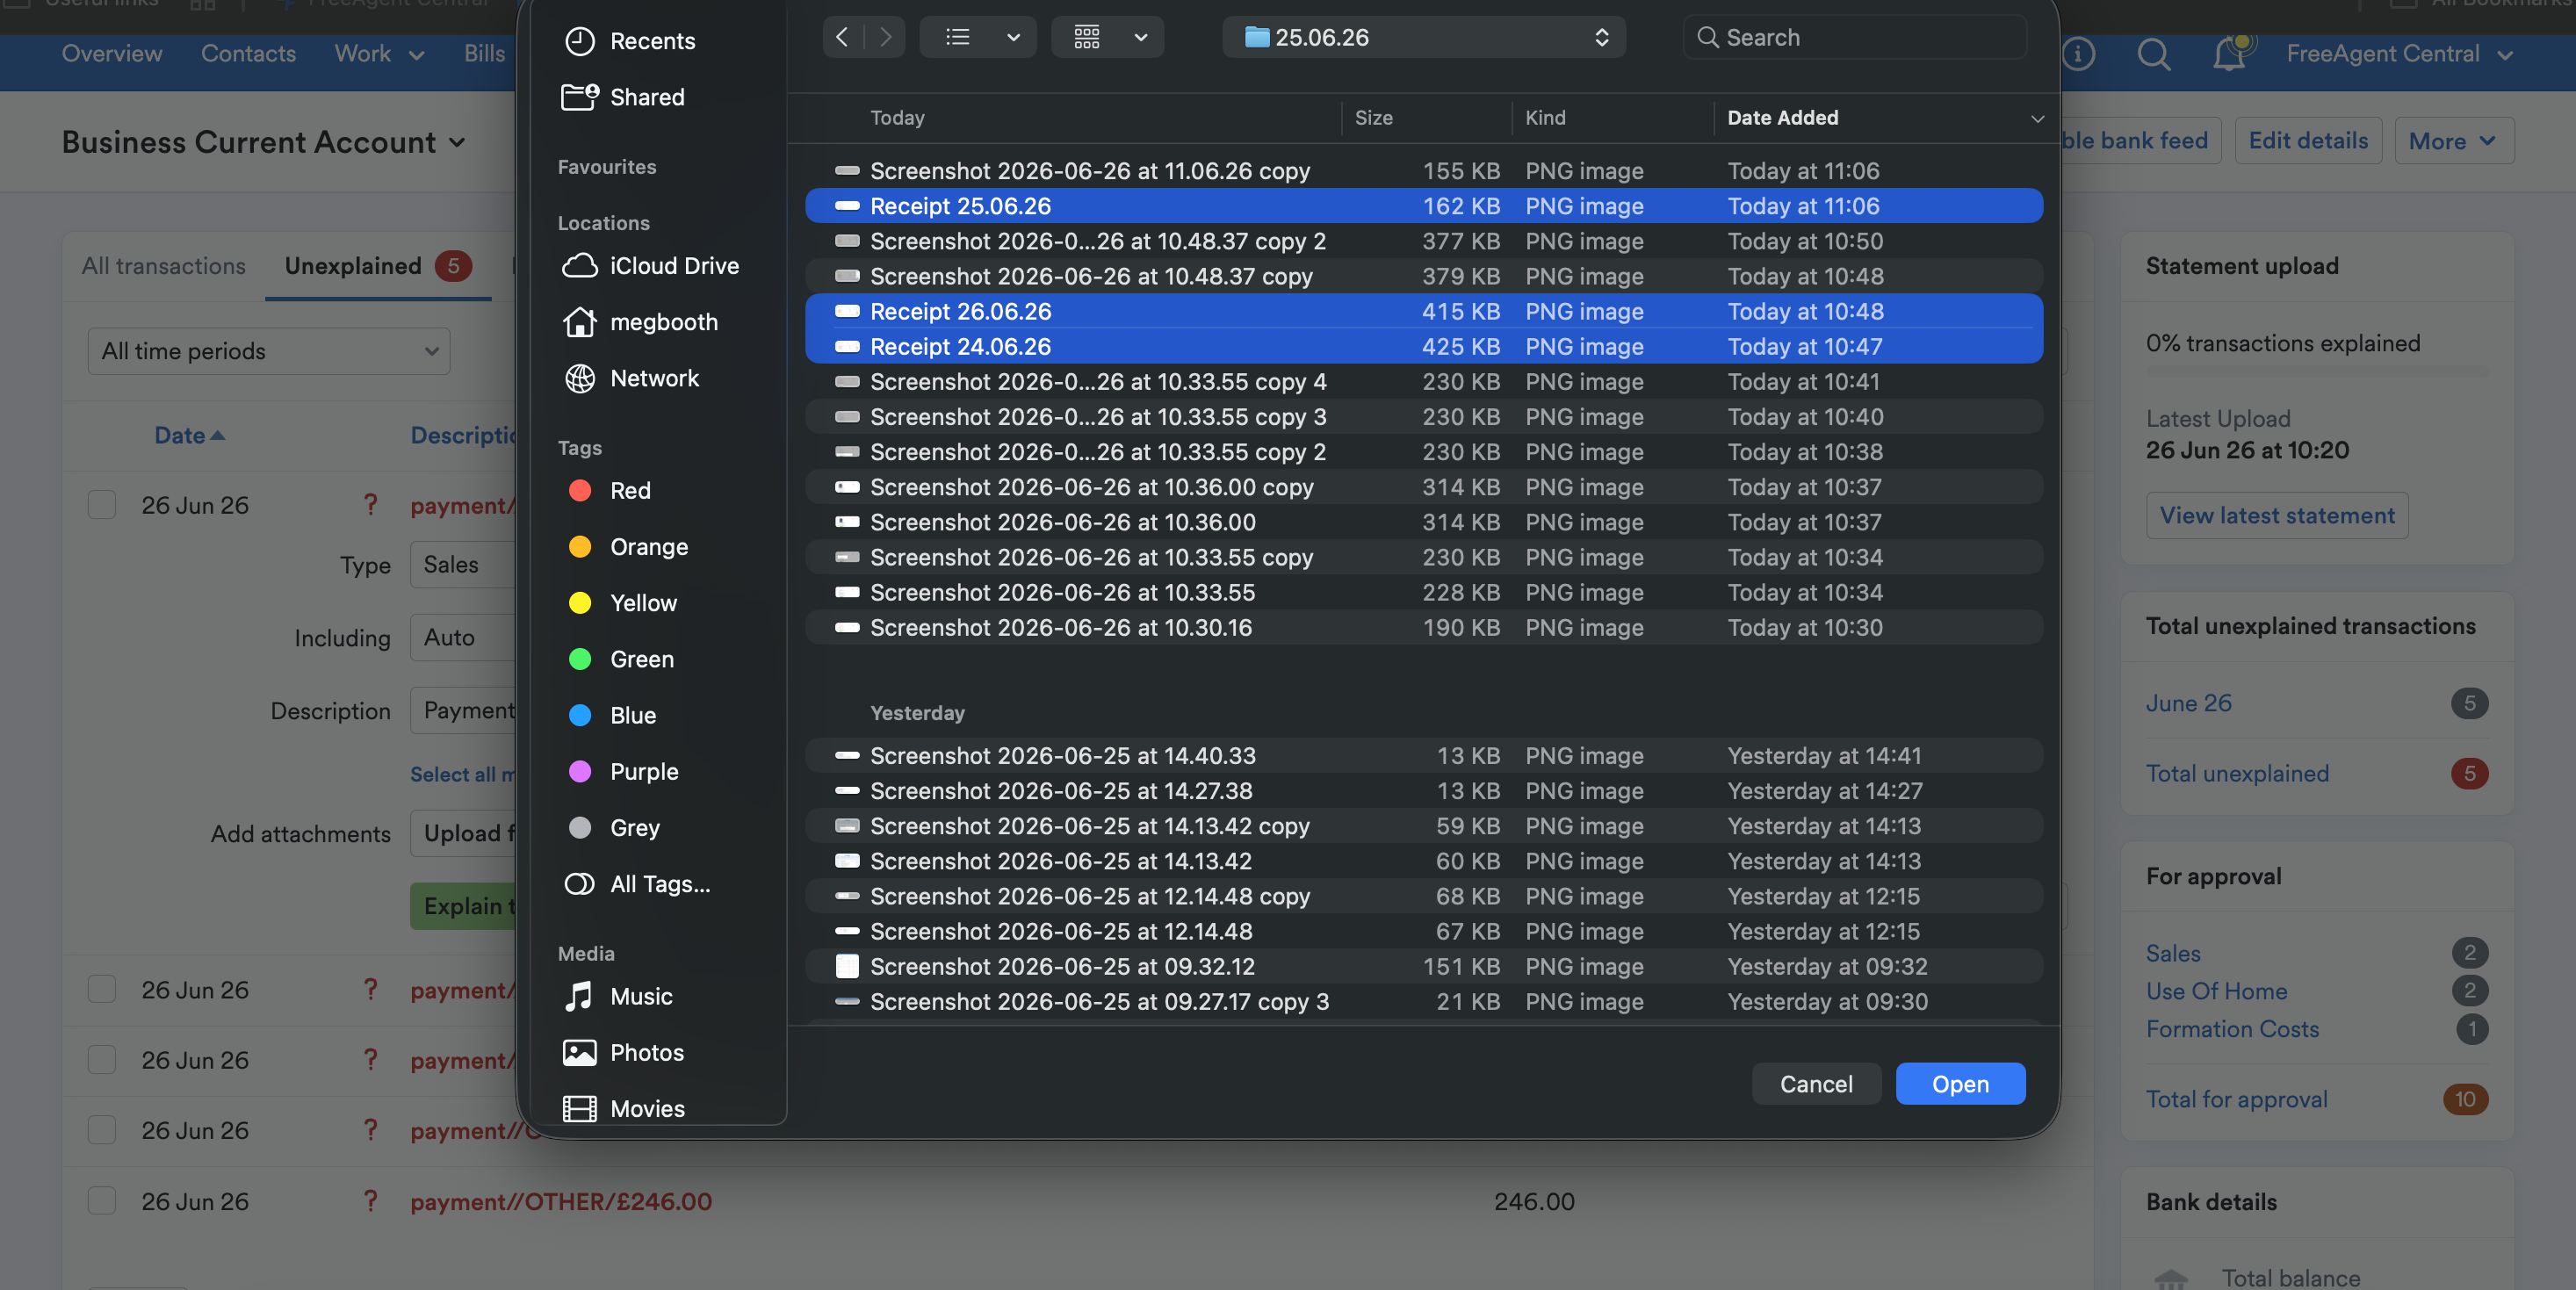The height and width of the screenshot is (1290, 2576).
Task: Cancel the file dialog
Action: click(x=1816, y=1083)
